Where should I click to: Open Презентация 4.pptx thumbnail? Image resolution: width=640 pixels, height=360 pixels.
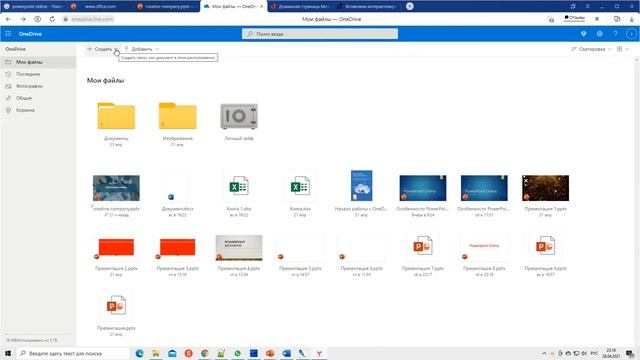(x=239, y=247)
